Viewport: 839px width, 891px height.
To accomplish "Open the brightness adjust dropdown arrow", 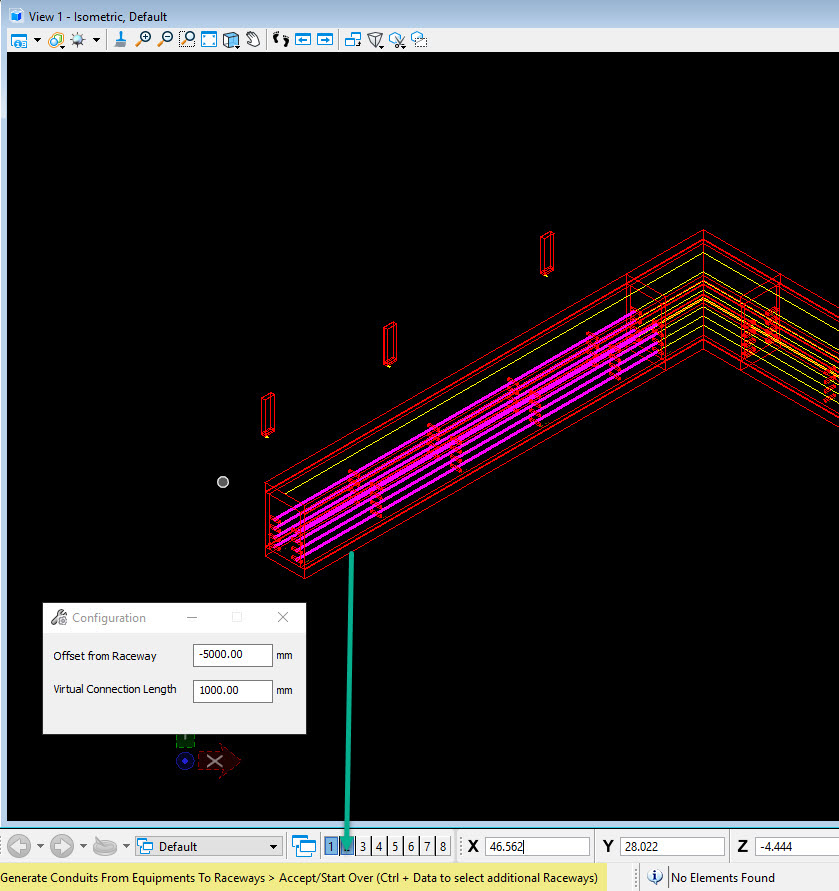I will point(97,40).
